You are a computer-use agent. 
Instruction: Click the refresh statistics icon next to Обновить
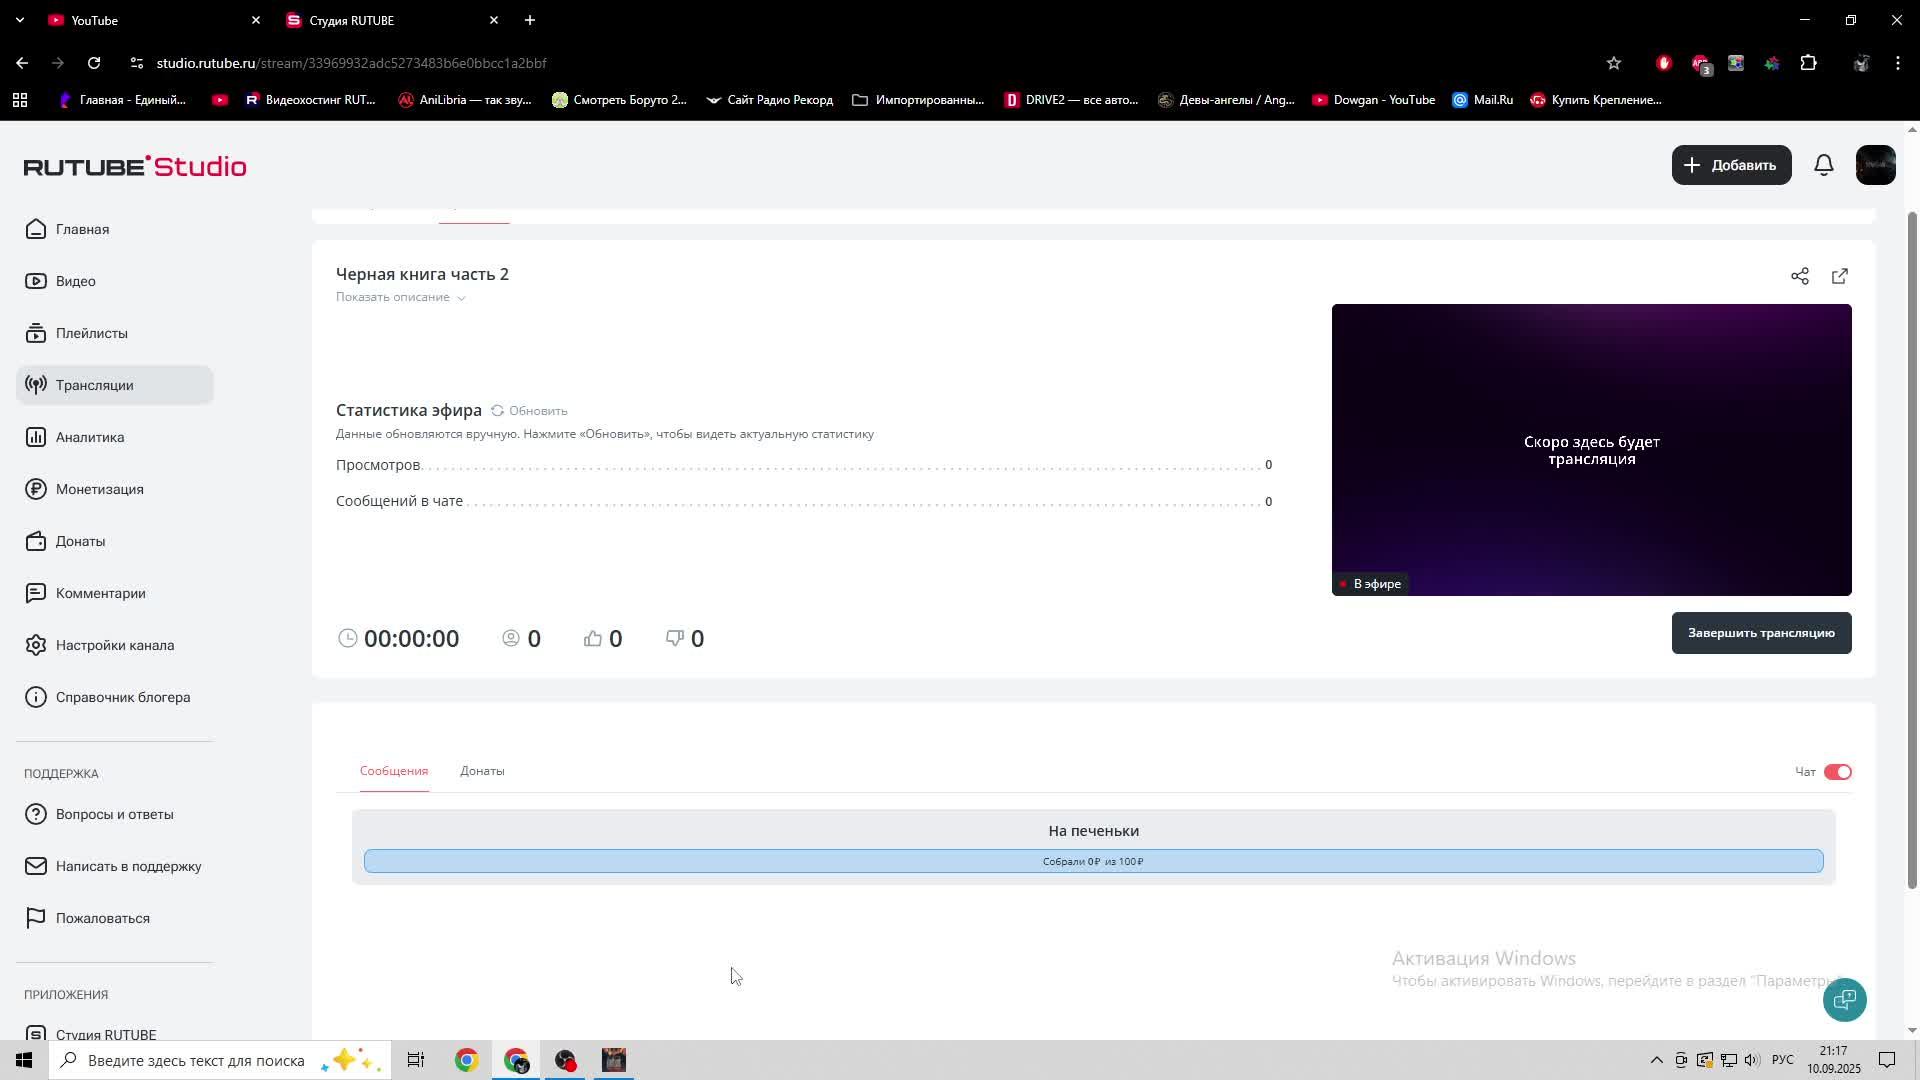click(497, 411)
